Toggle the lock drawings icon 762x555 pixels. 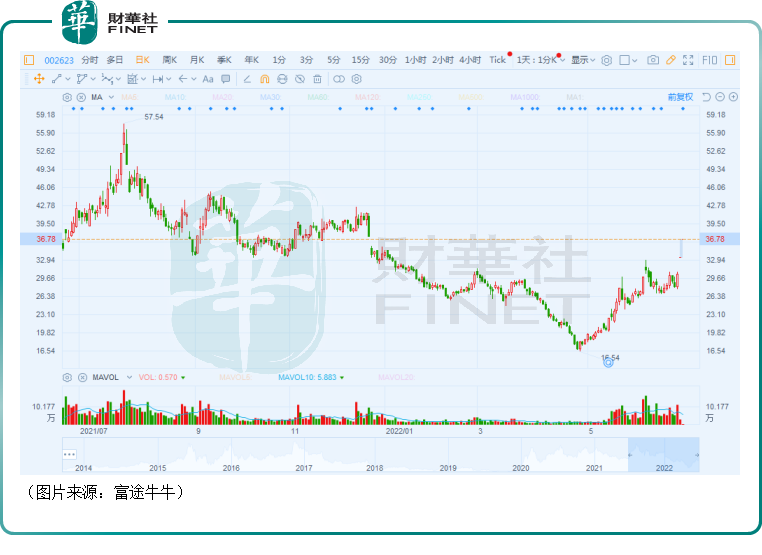tap(282, 79)
